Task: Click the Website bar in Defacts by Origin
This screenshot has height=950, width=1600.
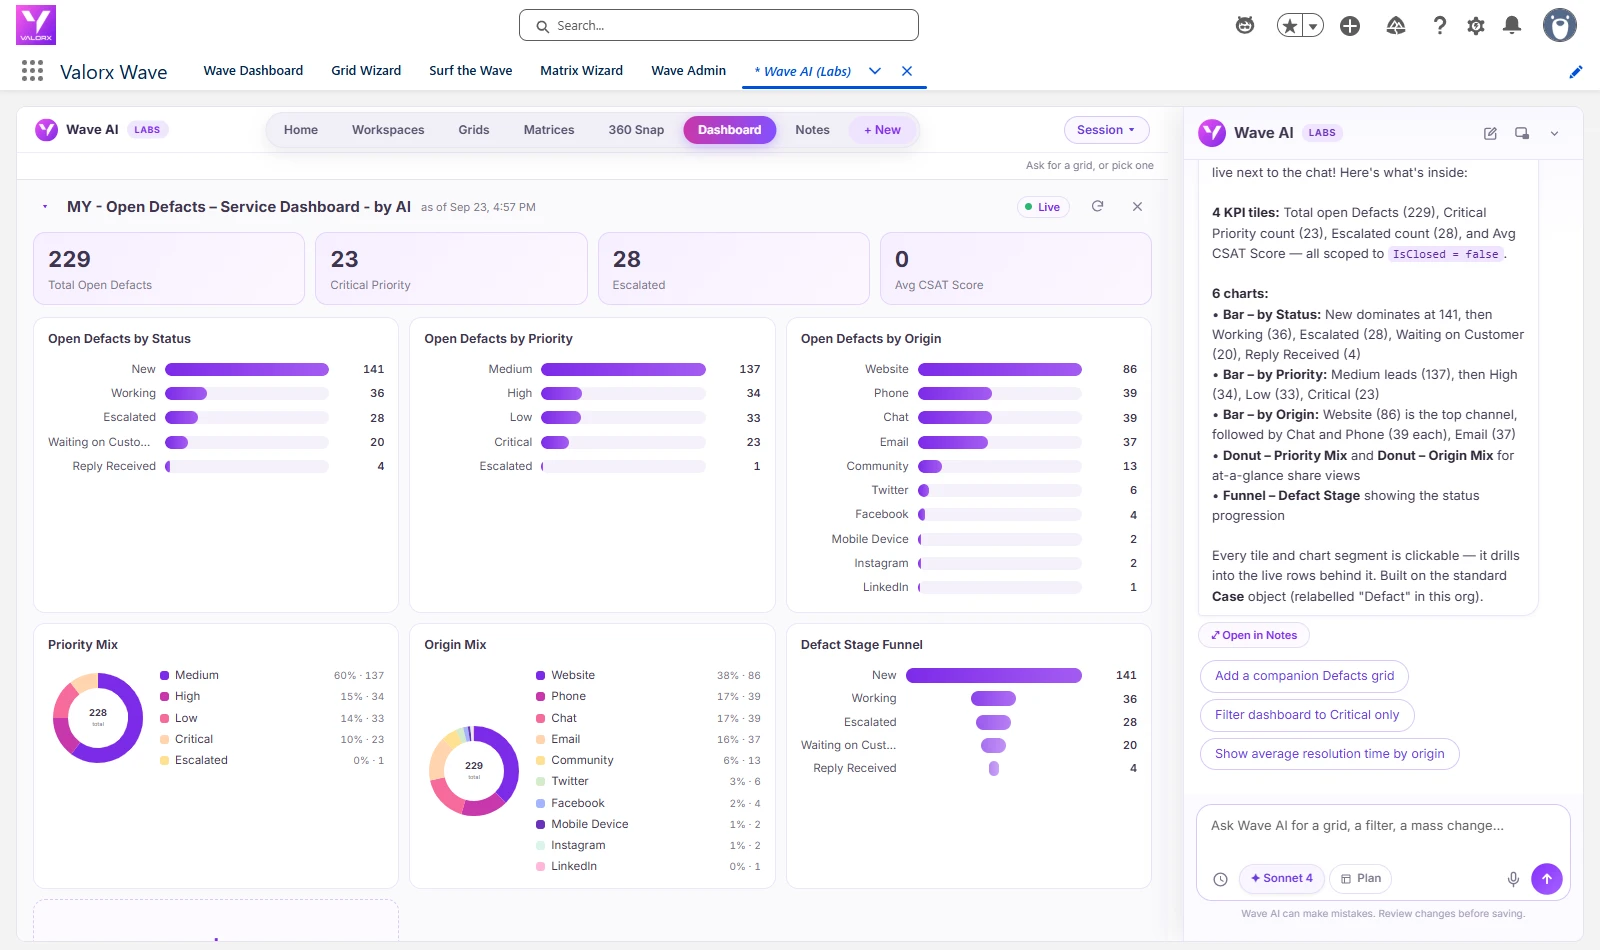Action: coord(1000,369)
